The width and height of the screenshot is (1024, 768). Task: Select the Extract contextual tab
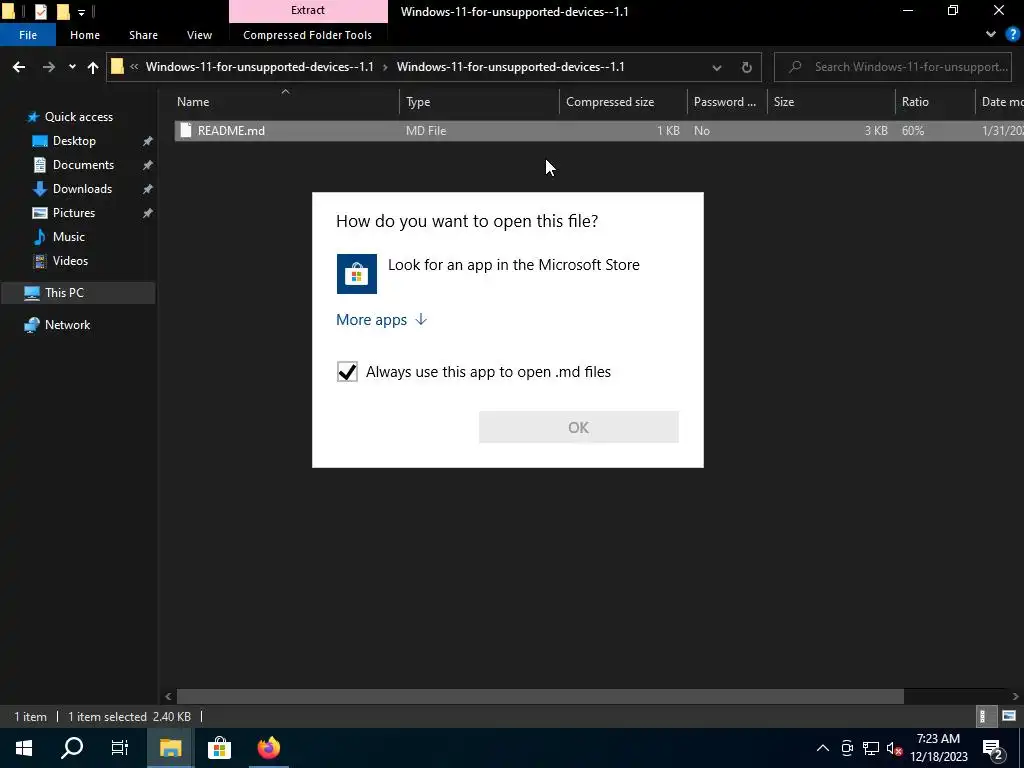(x=308, y=10)
